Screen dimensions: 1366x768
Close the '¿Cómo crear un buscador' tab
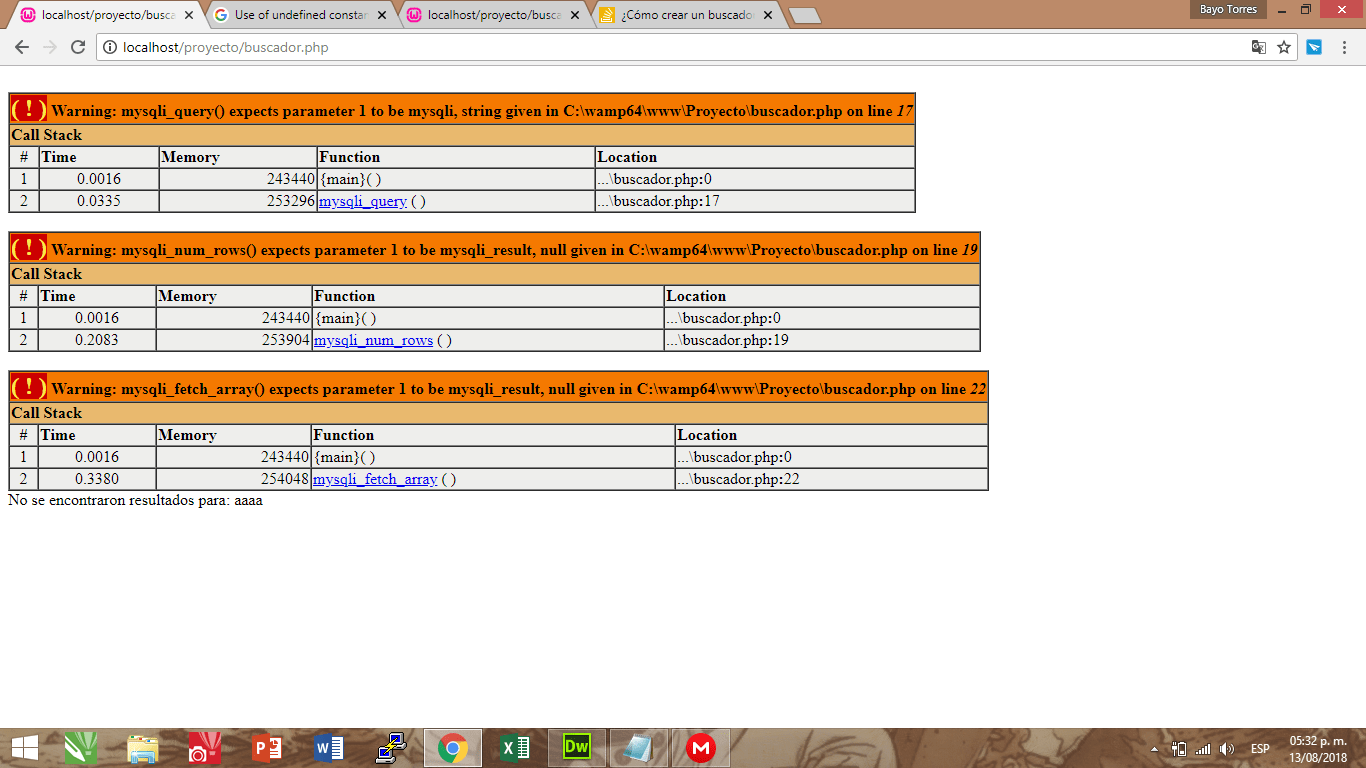coord(767,15)
